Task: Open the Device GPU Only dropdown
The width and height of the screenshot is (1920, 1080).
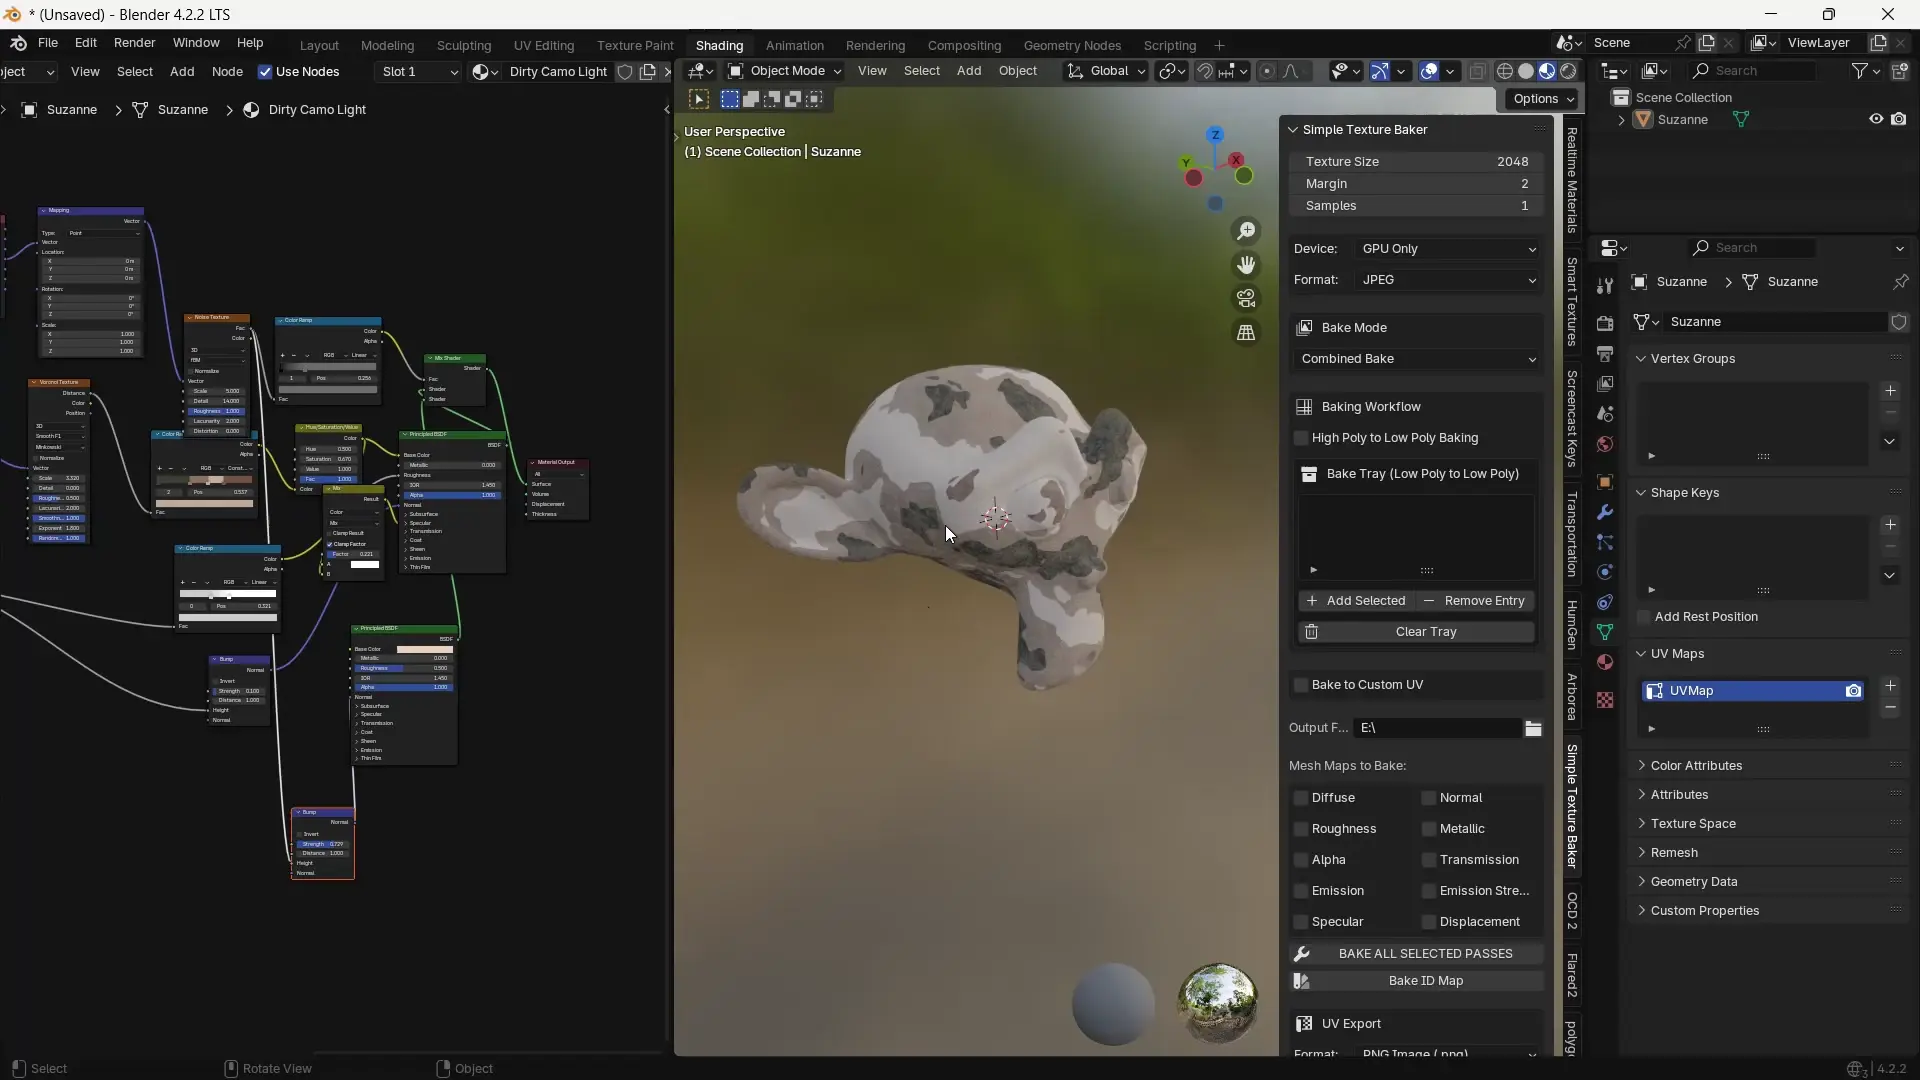Action: point(1448,249)
